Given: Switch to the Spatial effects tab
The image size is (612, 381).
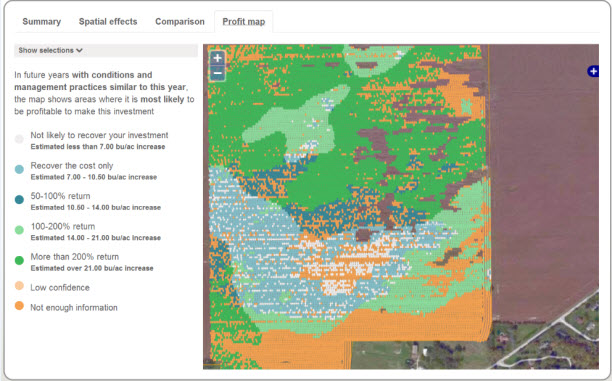Looking at the screenshot, I should coord(108,21).
